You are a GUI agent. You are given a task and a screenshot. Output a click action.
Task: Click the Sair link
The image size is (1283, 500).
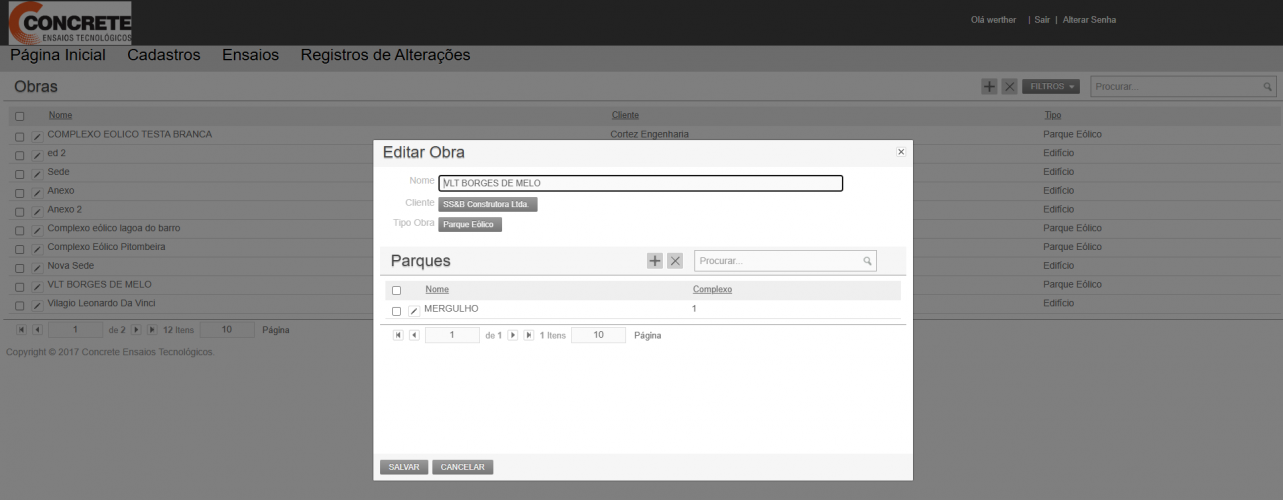click(x=1042, y=20)
